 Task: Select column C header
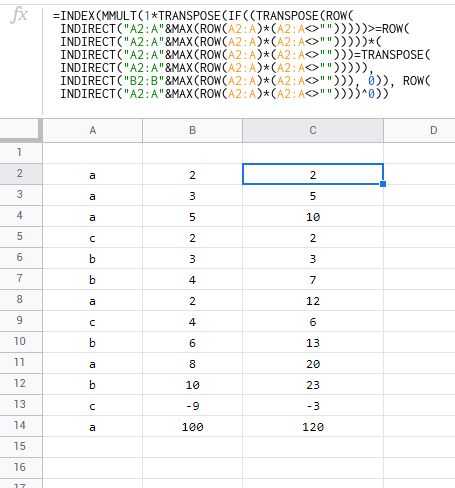(313, 130)
